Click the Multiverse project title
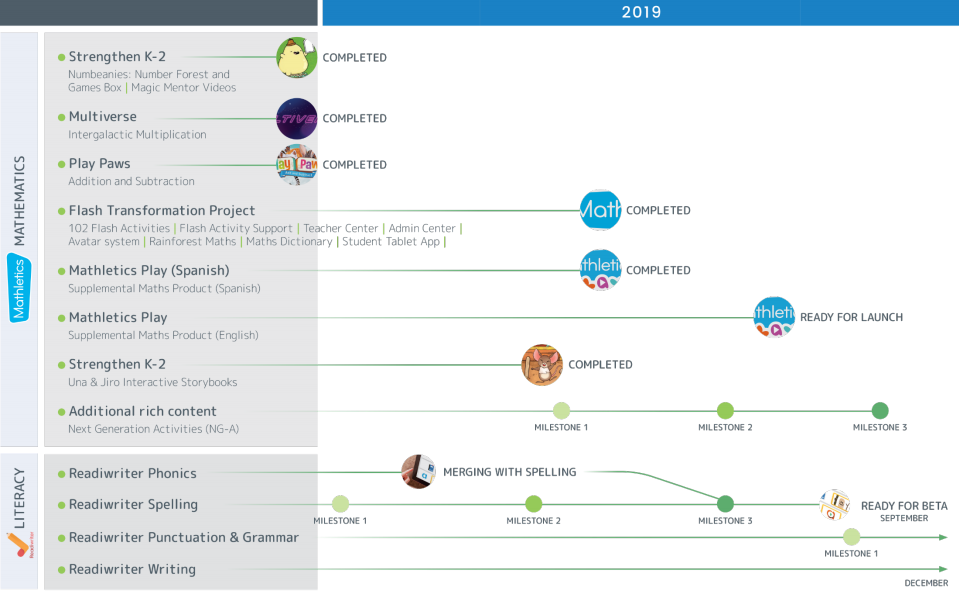Image resolution: width=959 pixels, height=593 pixels. pyautogui.click(x=103, y=117)
